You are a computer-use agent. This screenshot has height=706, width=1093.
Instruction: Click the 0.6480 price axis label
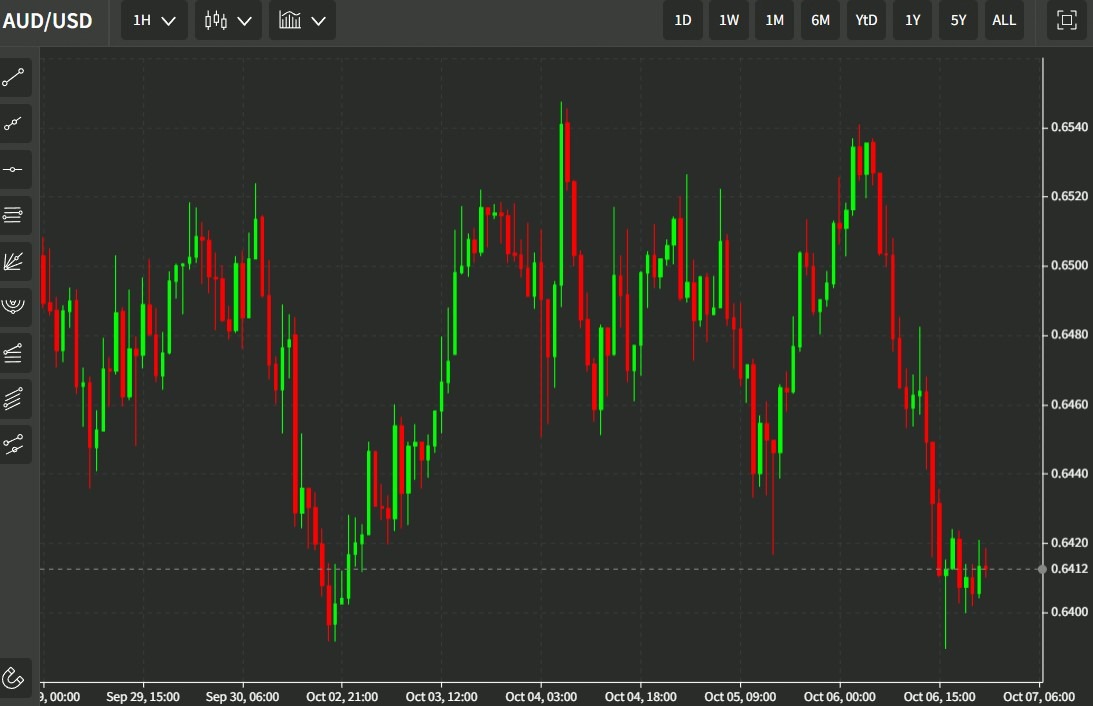[1069, 335]
